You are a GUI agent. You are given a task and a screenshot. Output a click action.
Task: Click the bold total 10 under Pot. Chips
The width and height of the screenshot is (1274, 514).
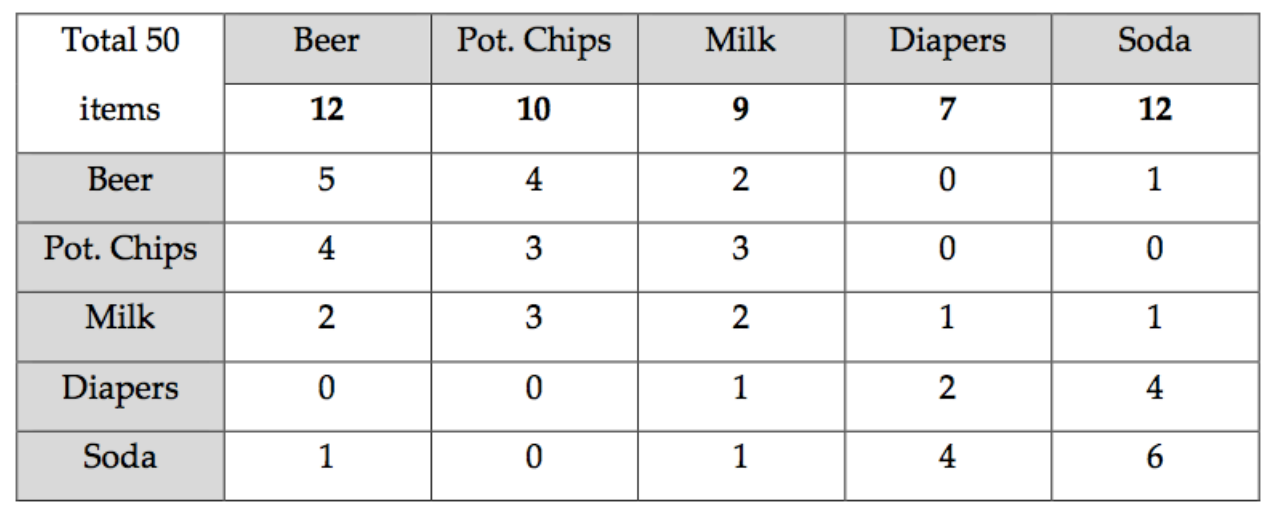click(x=534, y=109)
